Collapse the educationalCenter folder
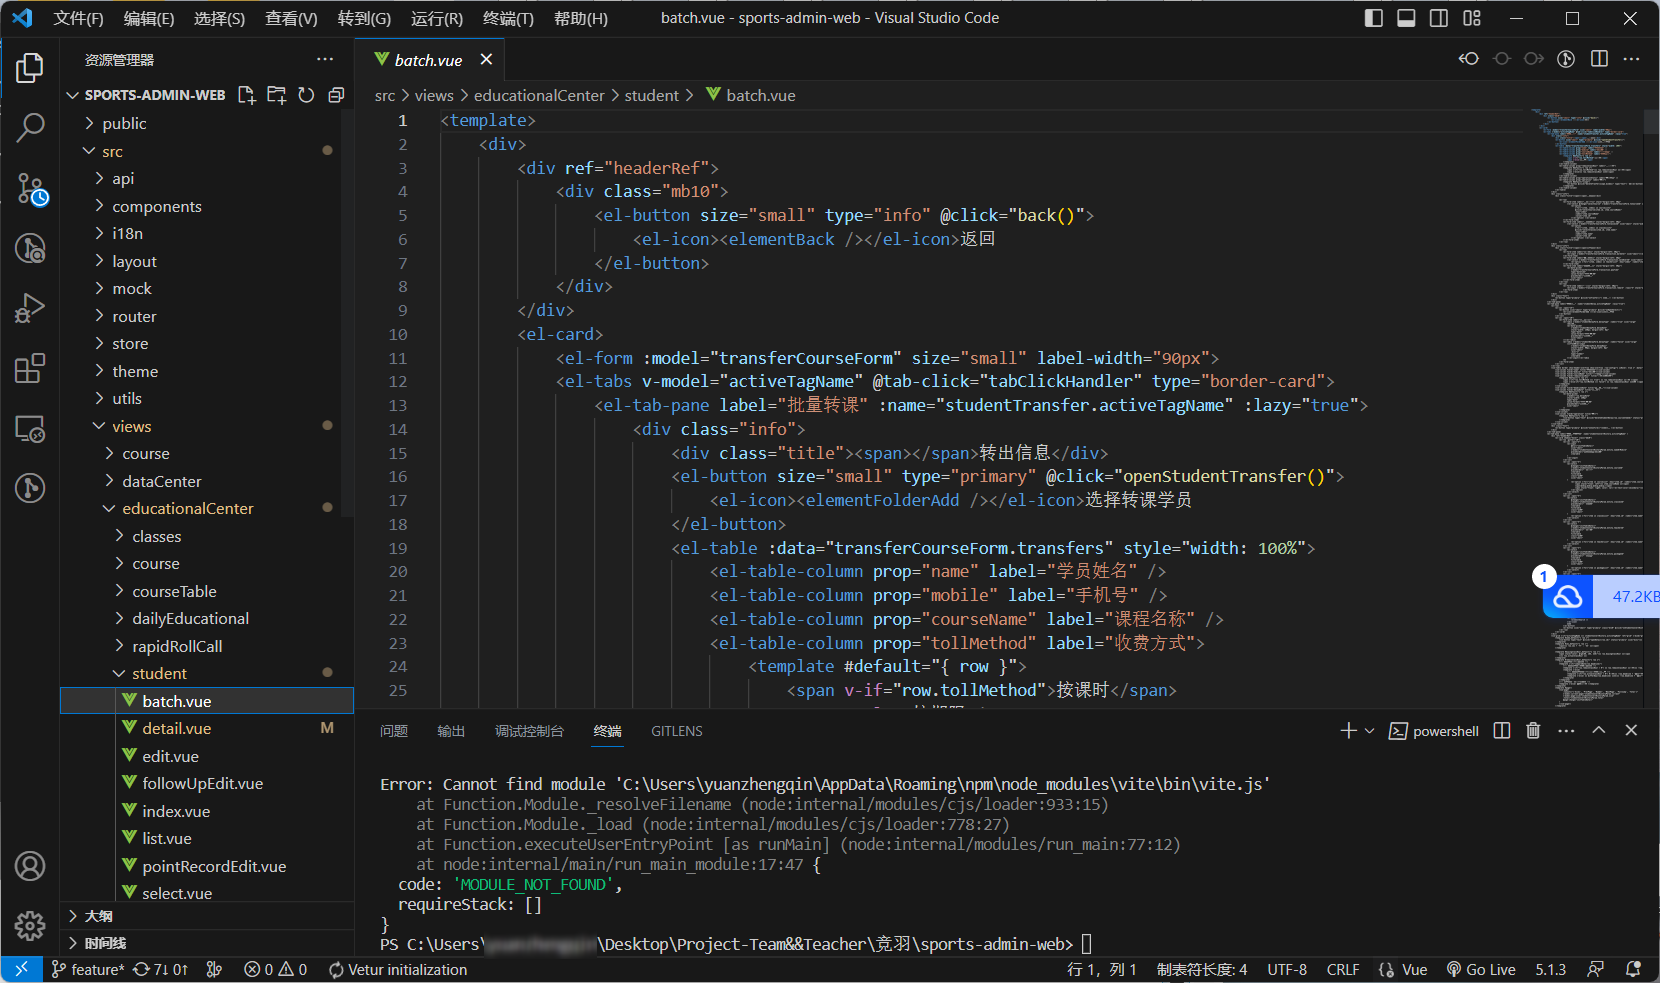The width and height of the screenshot is (1660, 983). [x=207, y=508]
